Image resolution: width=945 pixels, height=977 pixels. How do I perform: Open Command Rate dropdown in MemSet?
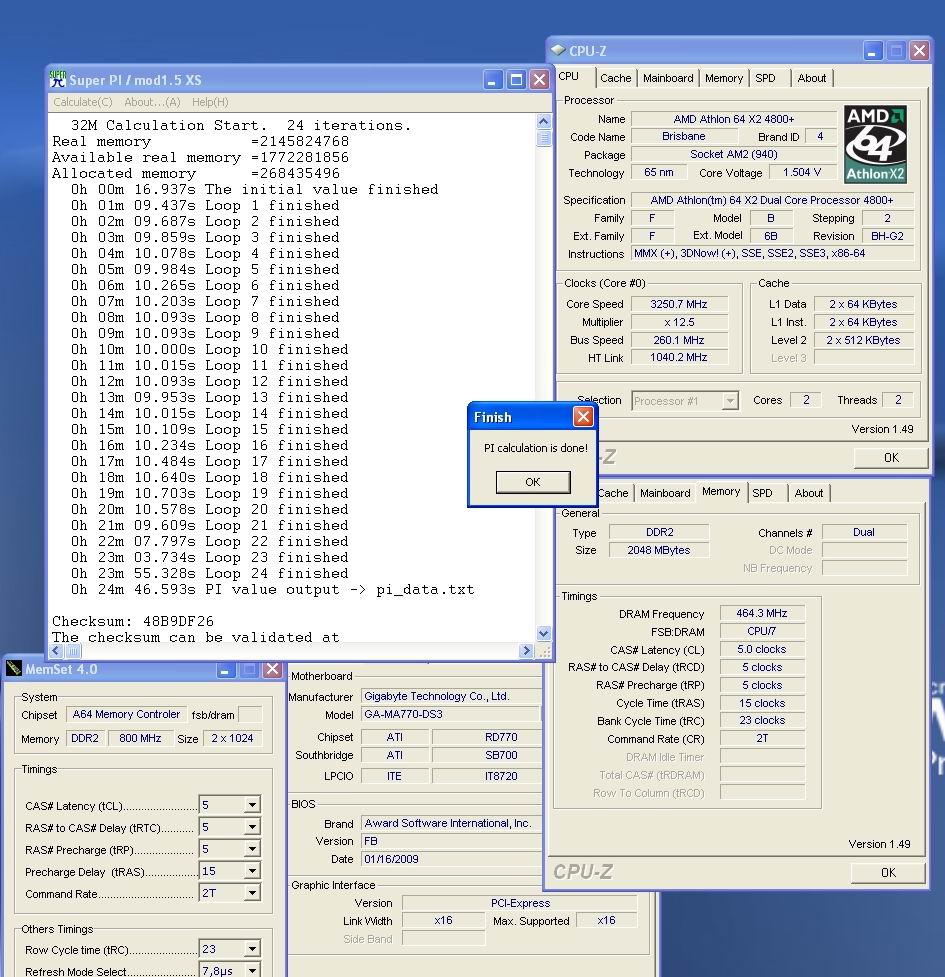coord(252,893)
